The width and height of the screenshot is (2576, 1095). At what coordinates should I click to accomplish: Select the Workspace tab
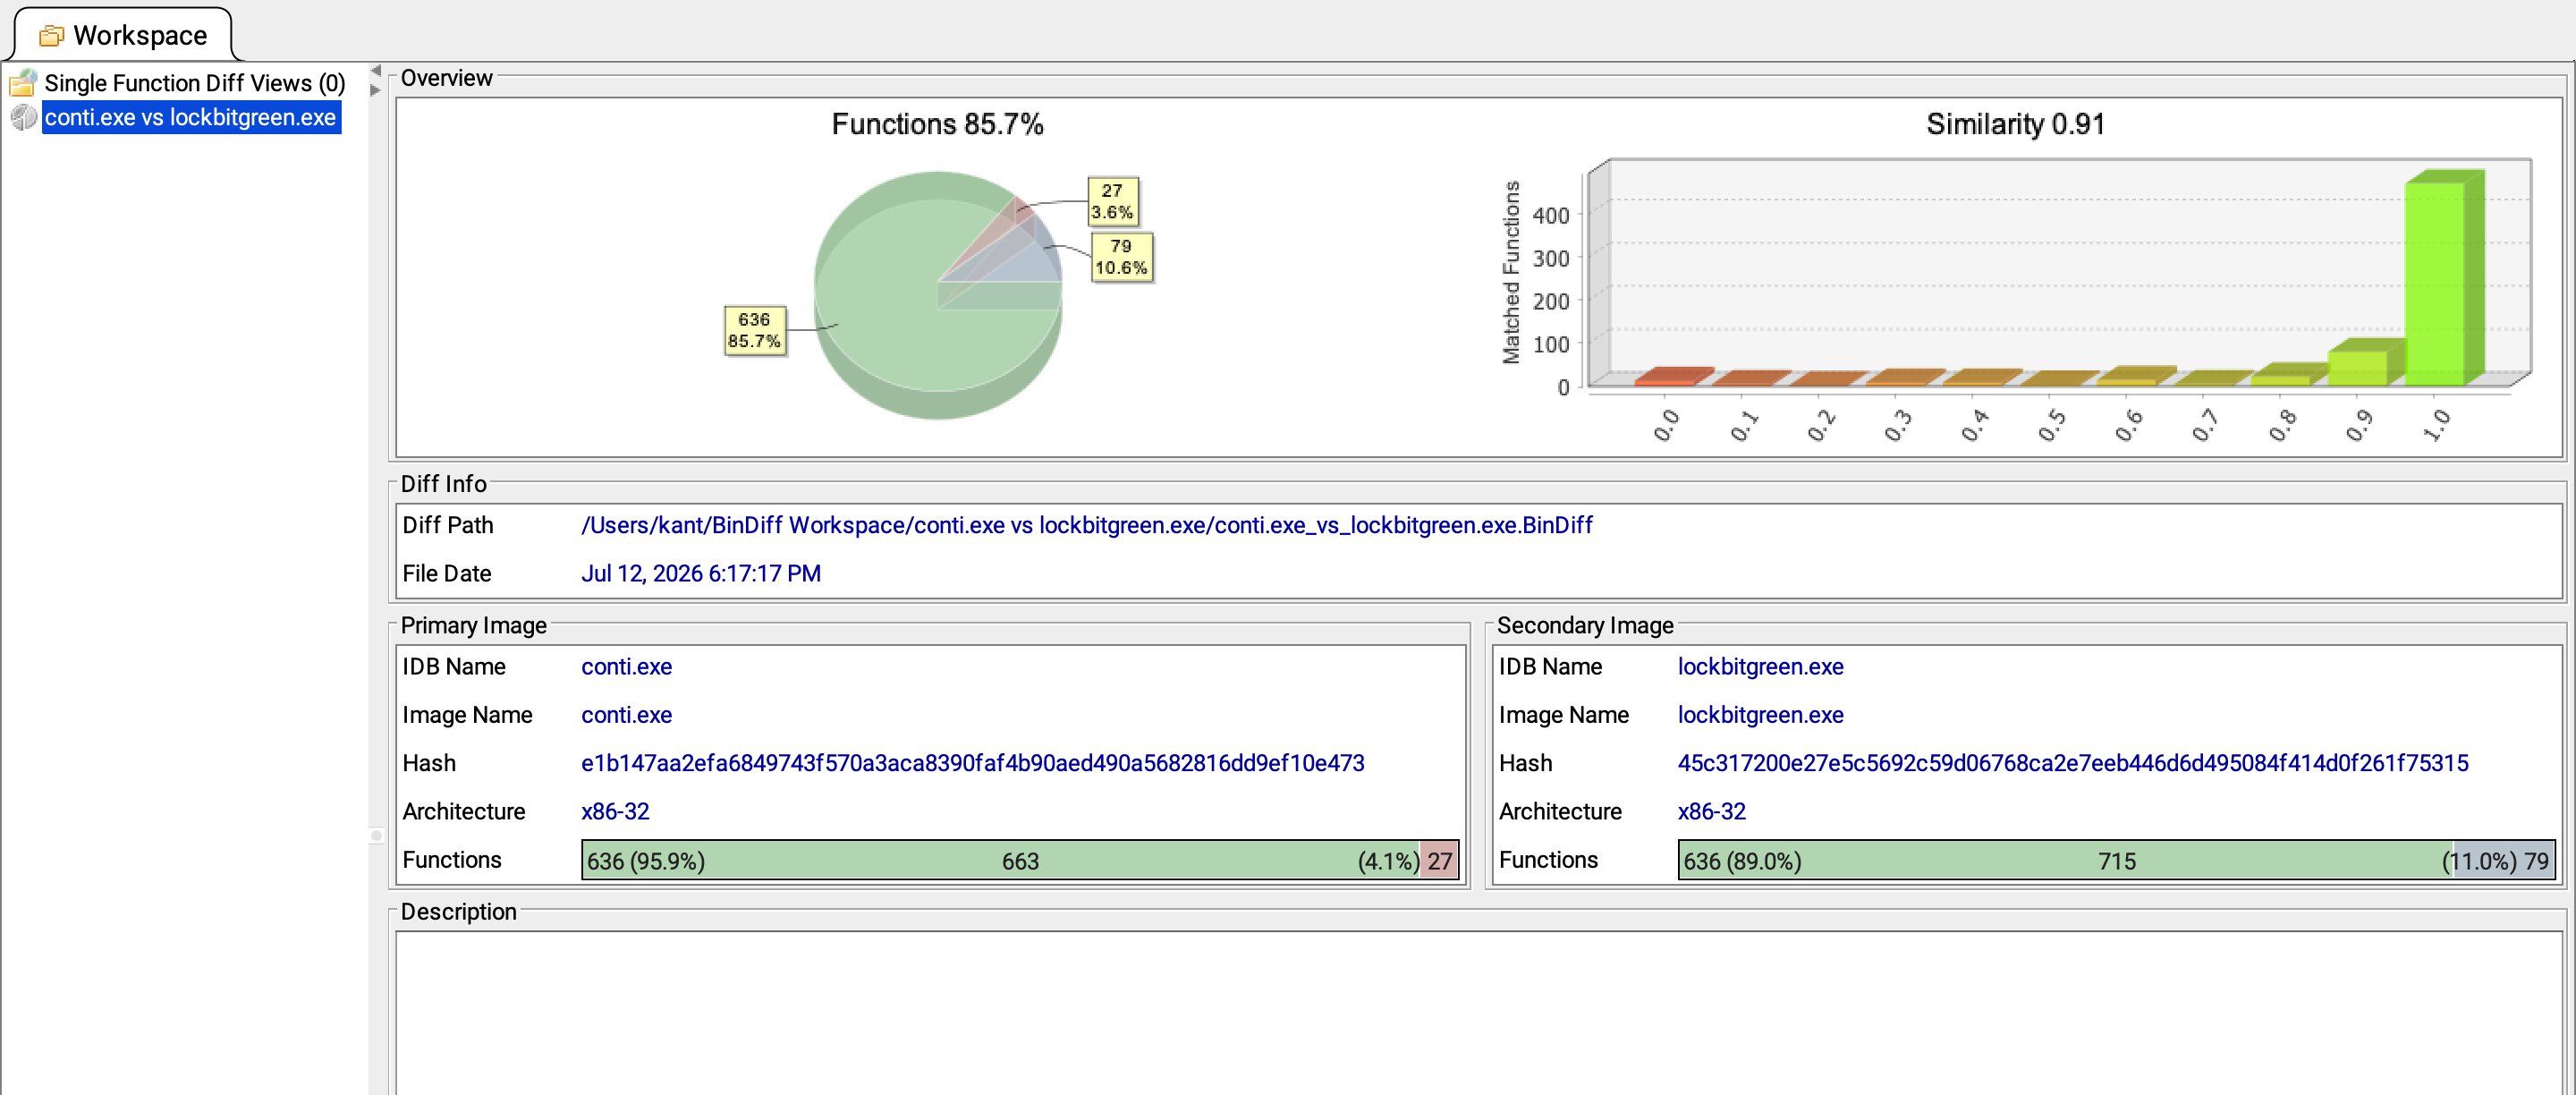click(123, 35)
